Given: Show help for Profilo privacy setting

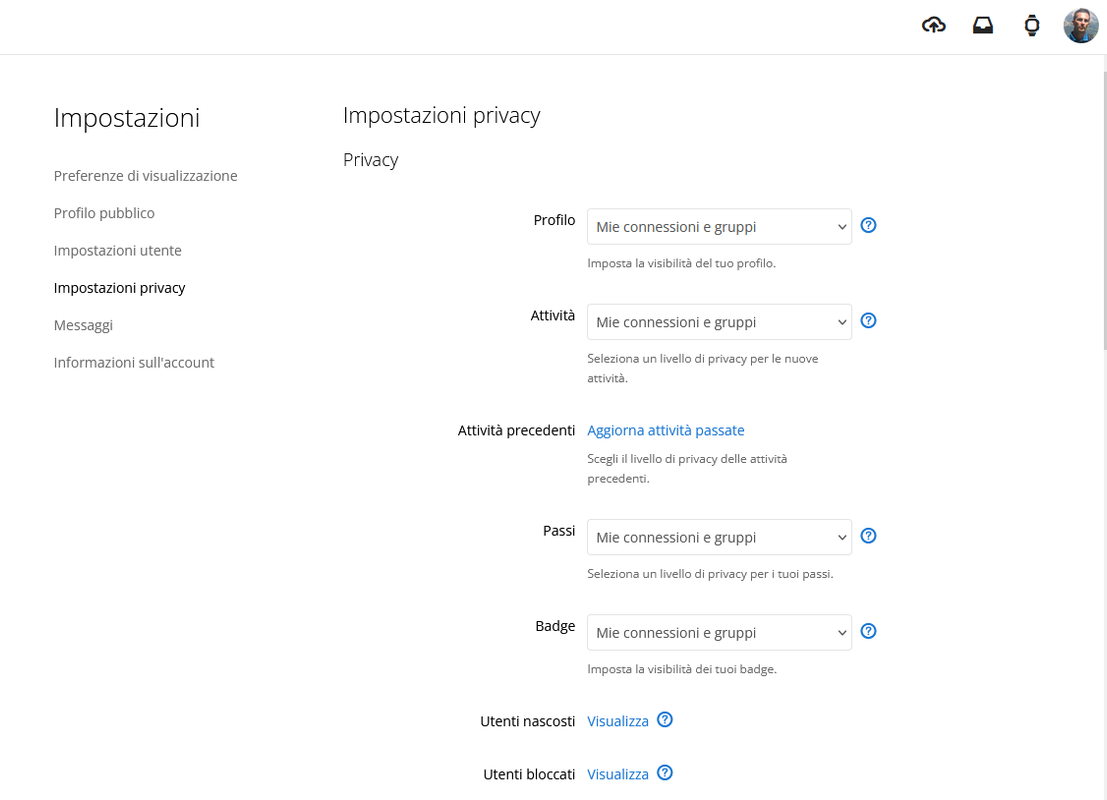Looking at the screenshot, I should coord(868,225).
